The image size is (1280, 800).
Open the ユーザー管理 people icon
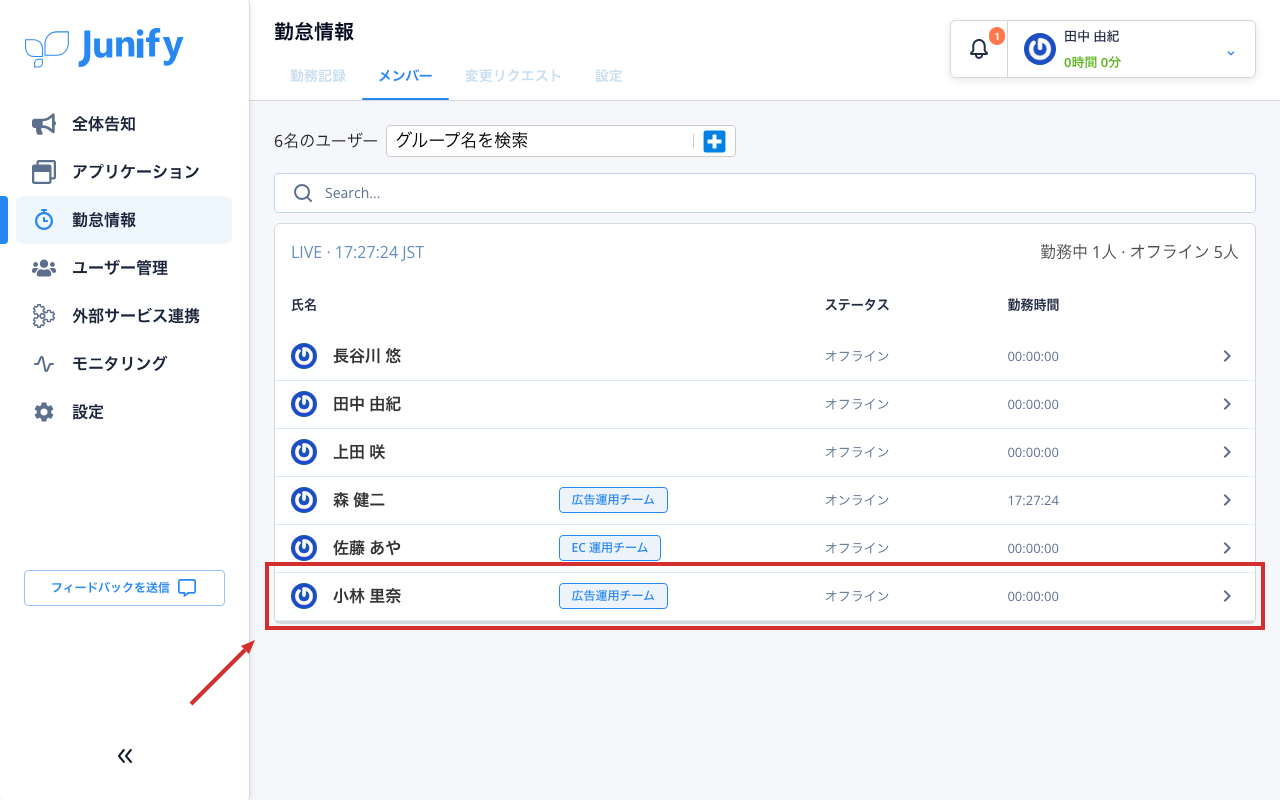44,268
